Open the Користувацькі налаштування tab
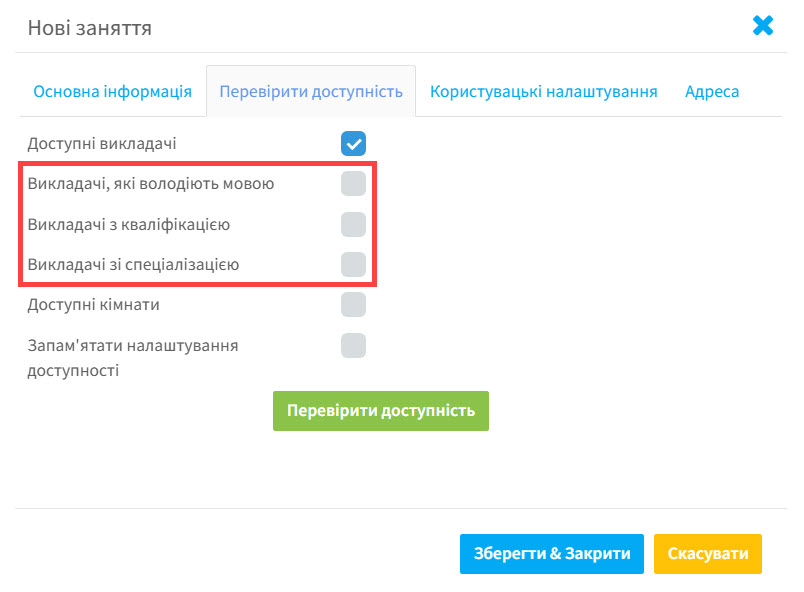 tap(543, 92)
